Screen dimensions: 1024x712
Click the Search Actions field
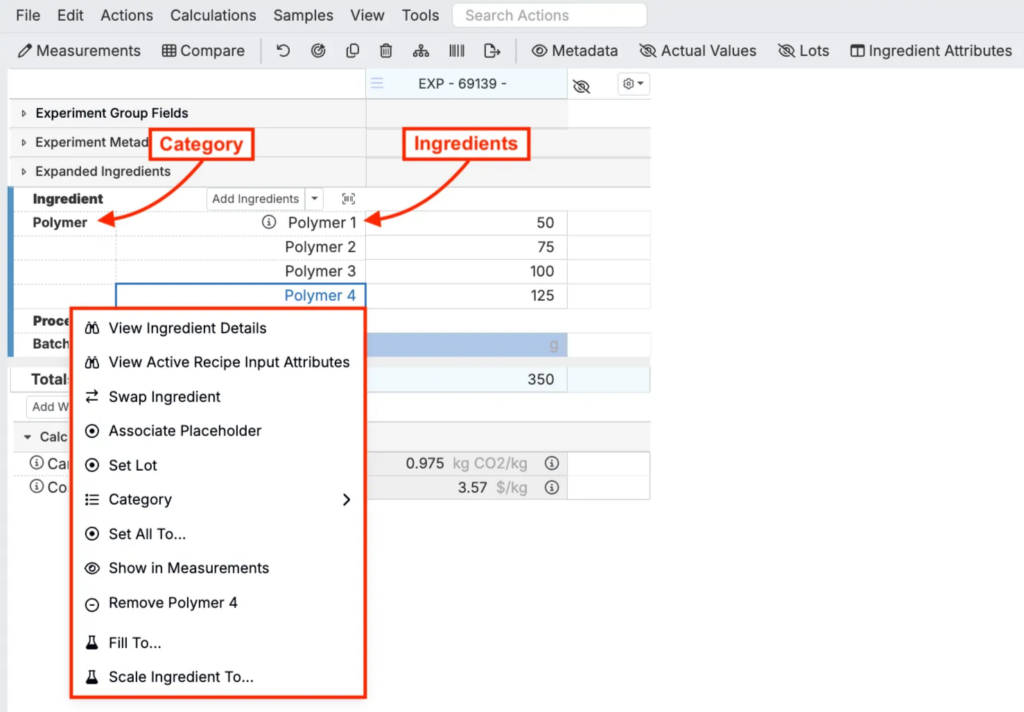(x=549, y=15)
